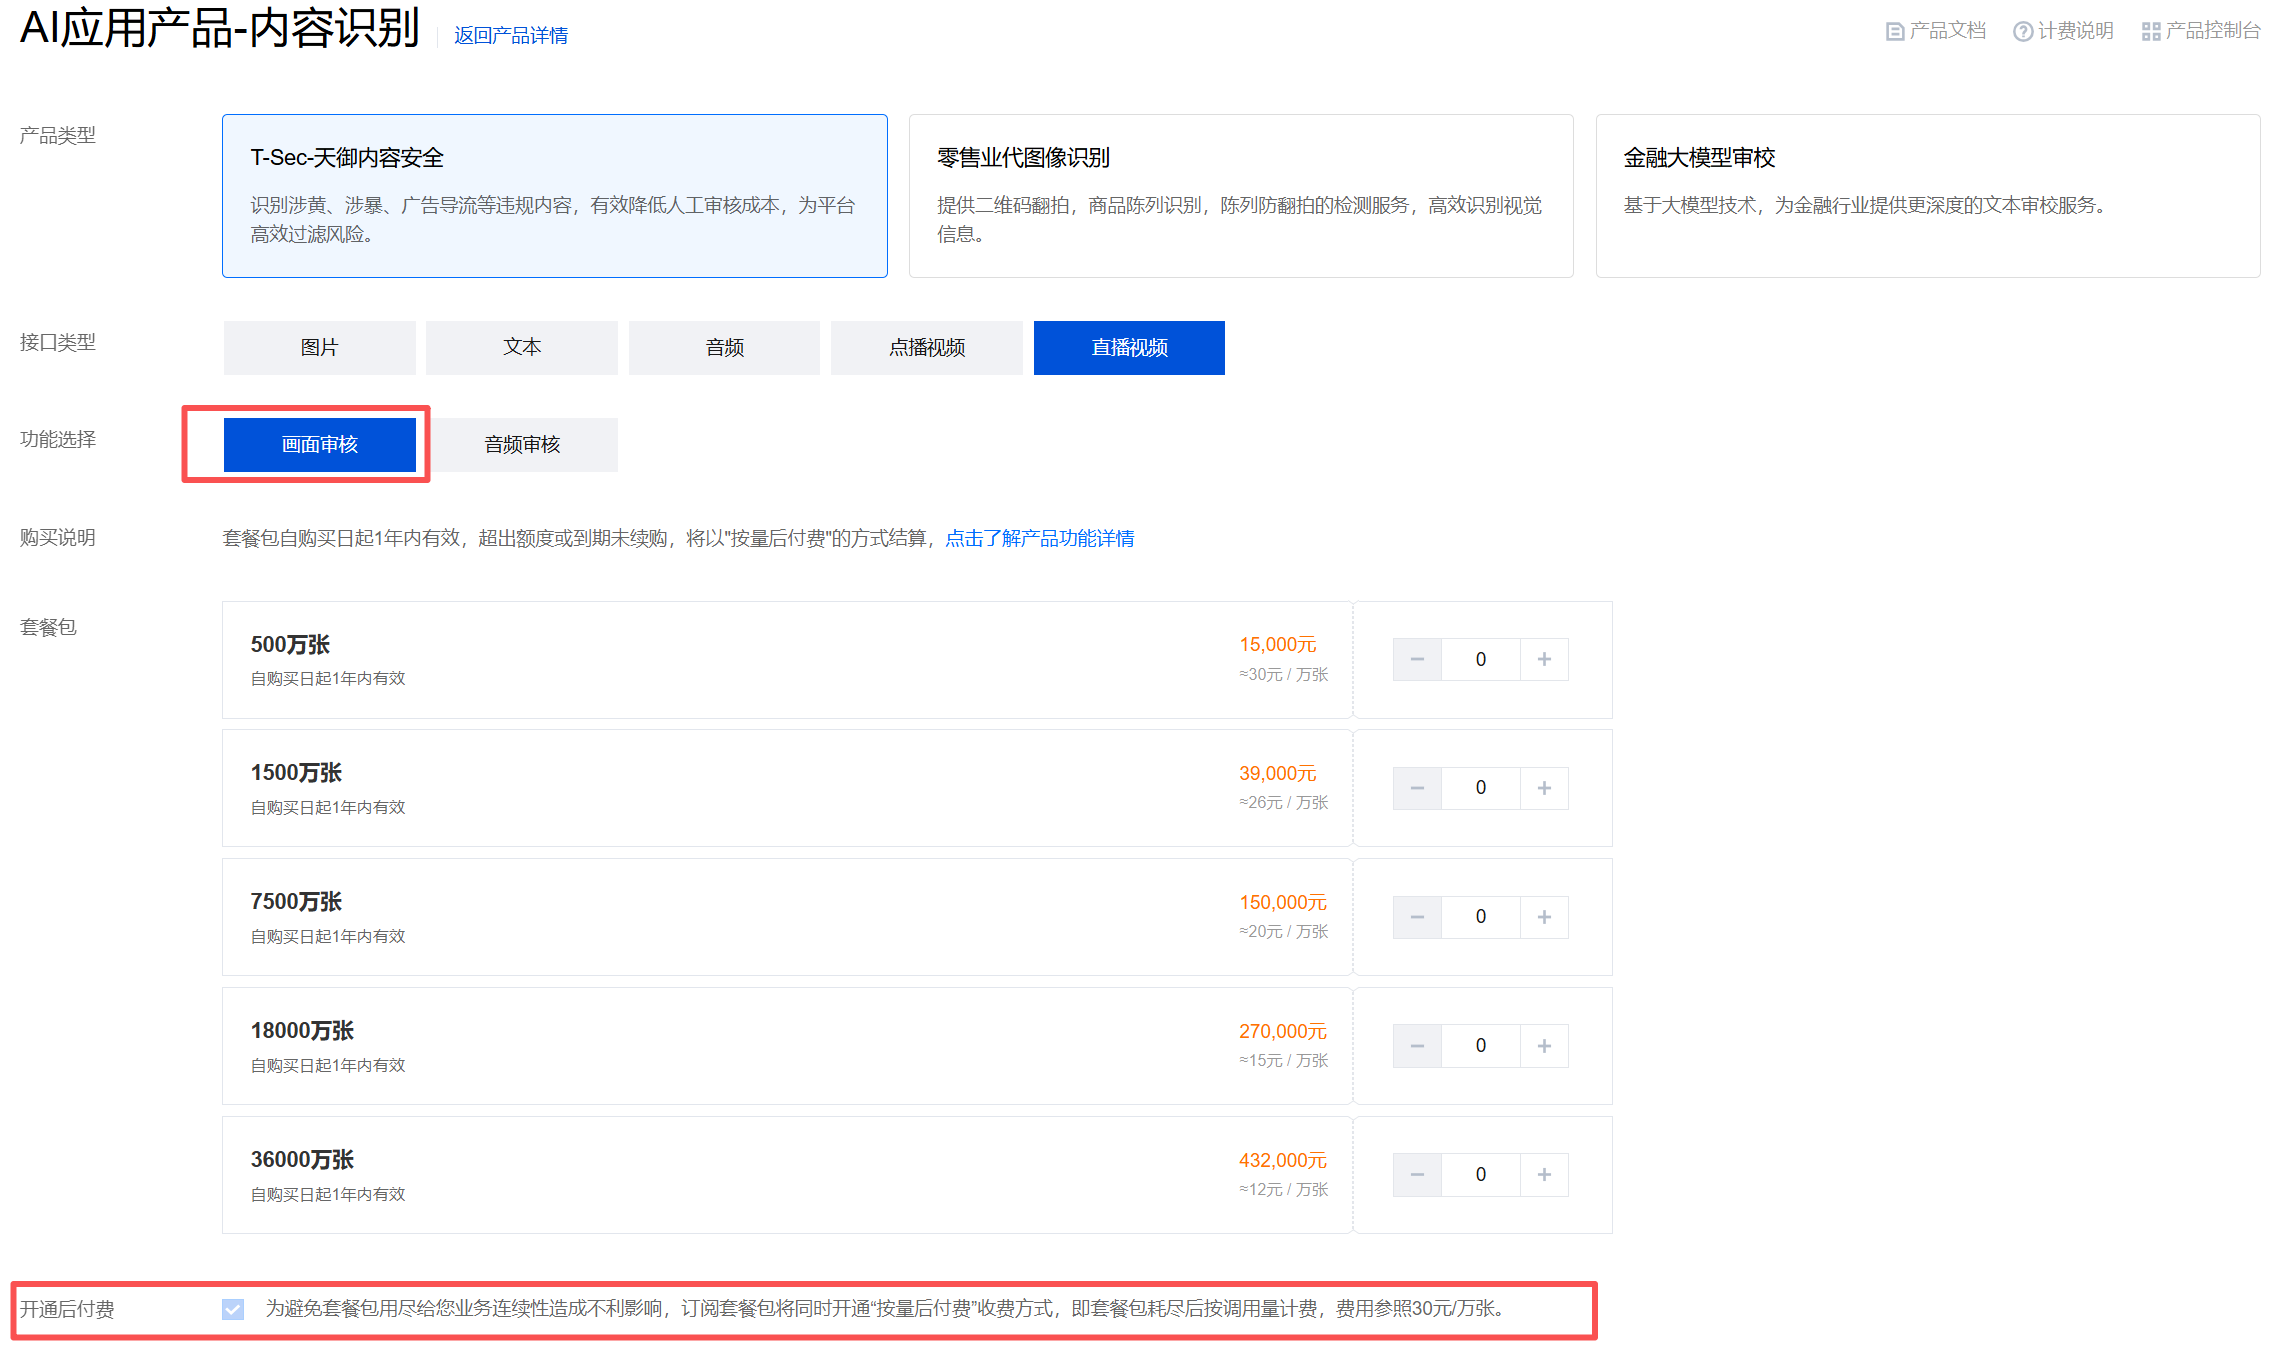Select 音频审核 function option

pyautogui.click(x=522, y=445)
